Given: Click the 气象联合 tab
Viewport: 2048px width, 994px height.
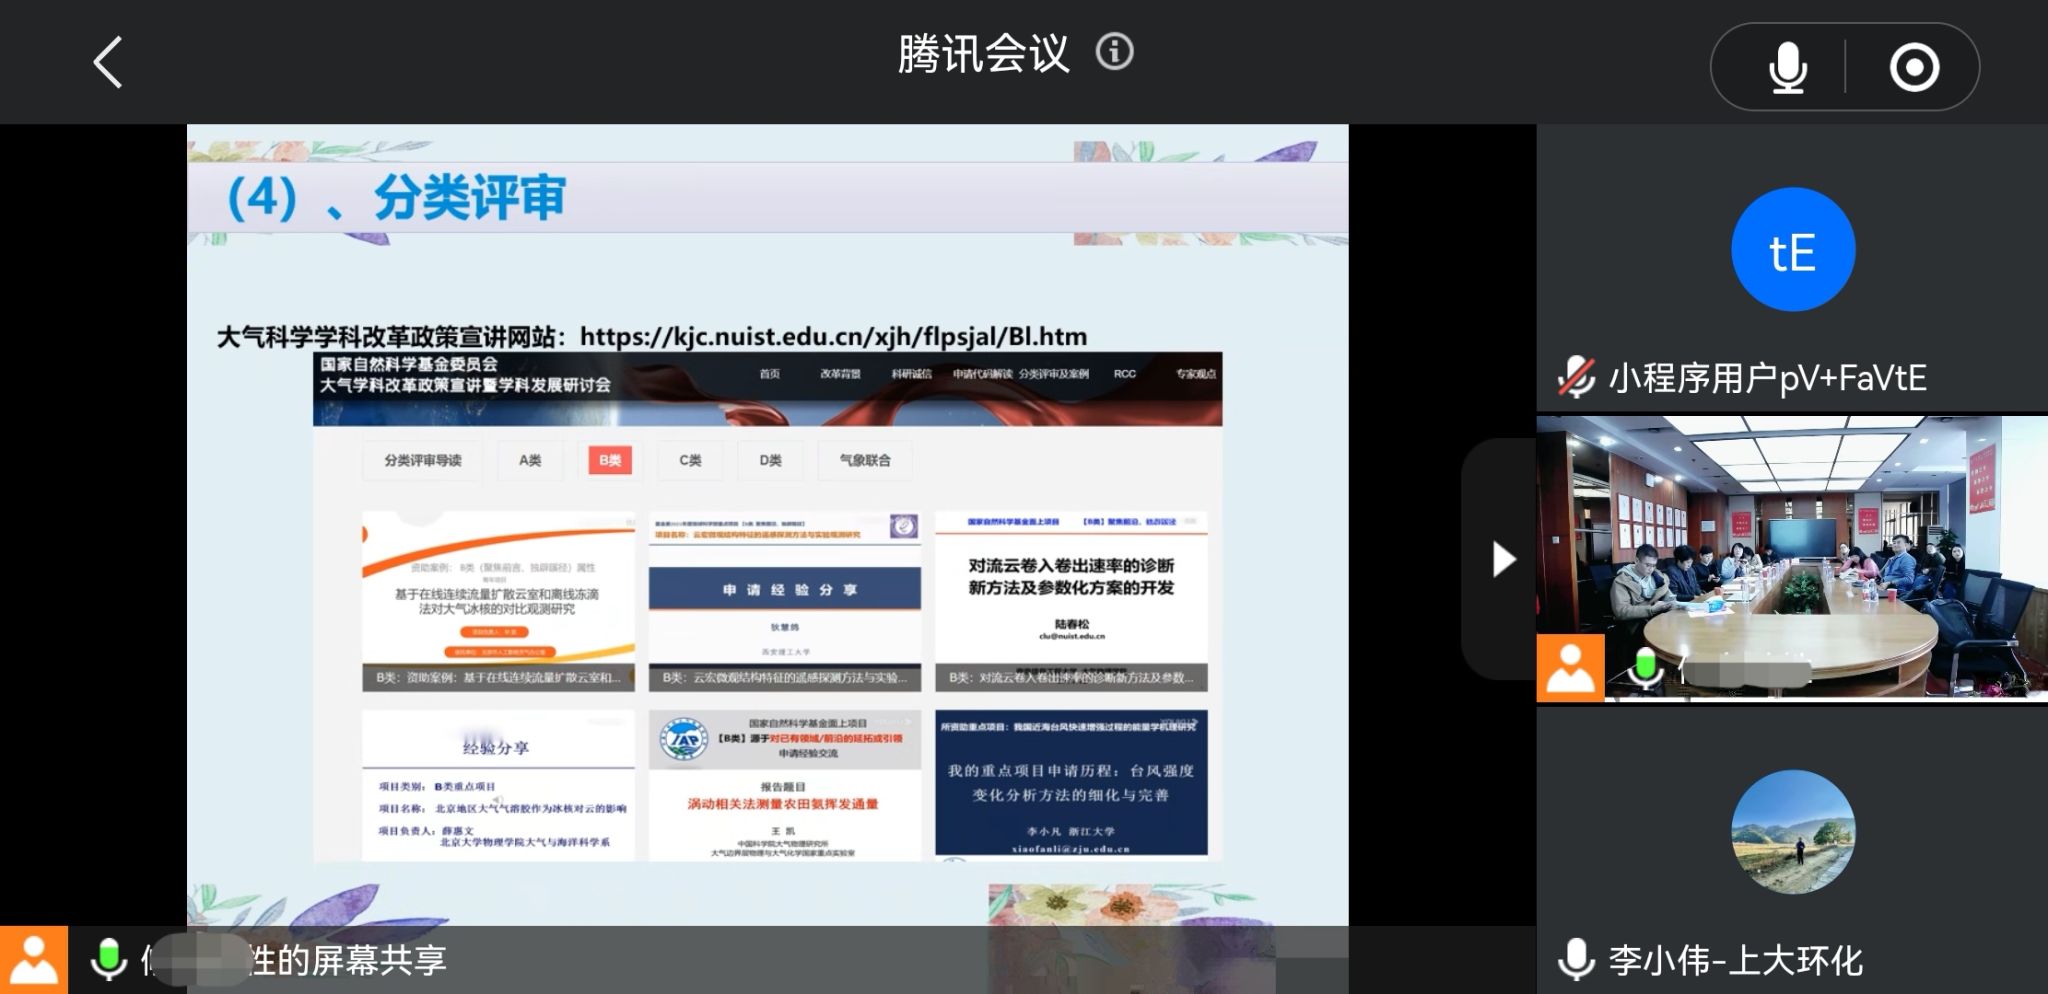Looking at the screenshot, I should 864,460.
